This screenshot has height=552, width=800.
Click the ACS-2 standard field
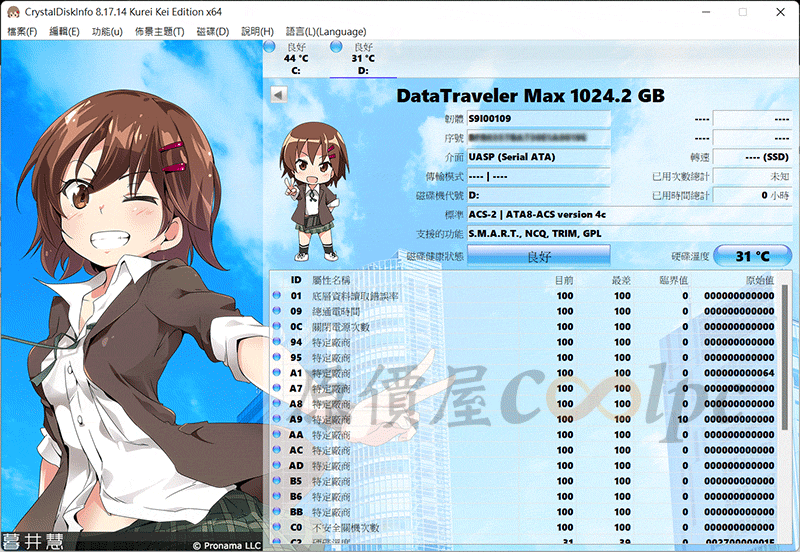coord(630,215)
